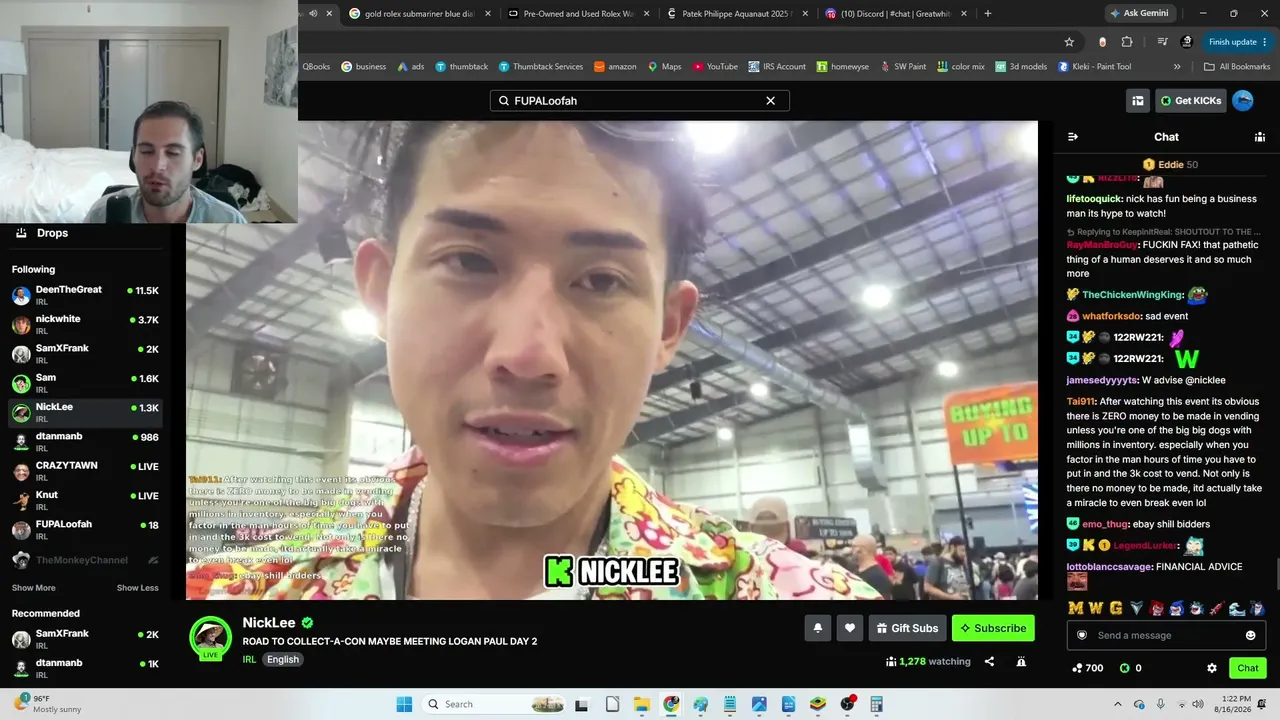Screen dimensions: 1280x720
Task: Open the Windows Start menu
Action: point(404,704)
